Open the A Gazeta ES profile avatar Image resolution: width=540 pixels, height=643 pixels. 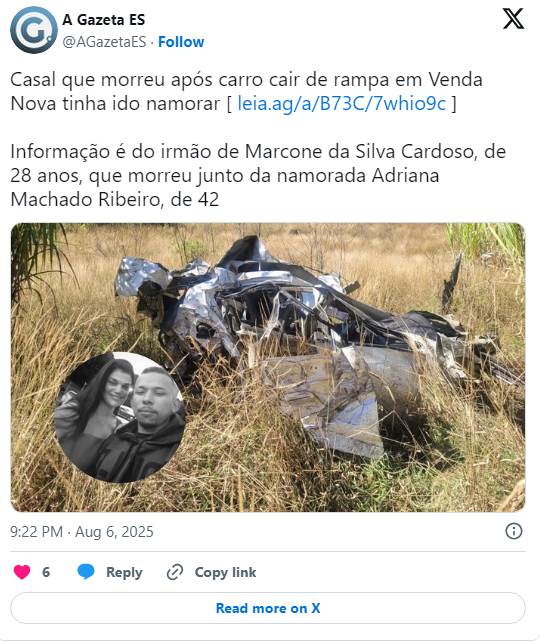34,30
